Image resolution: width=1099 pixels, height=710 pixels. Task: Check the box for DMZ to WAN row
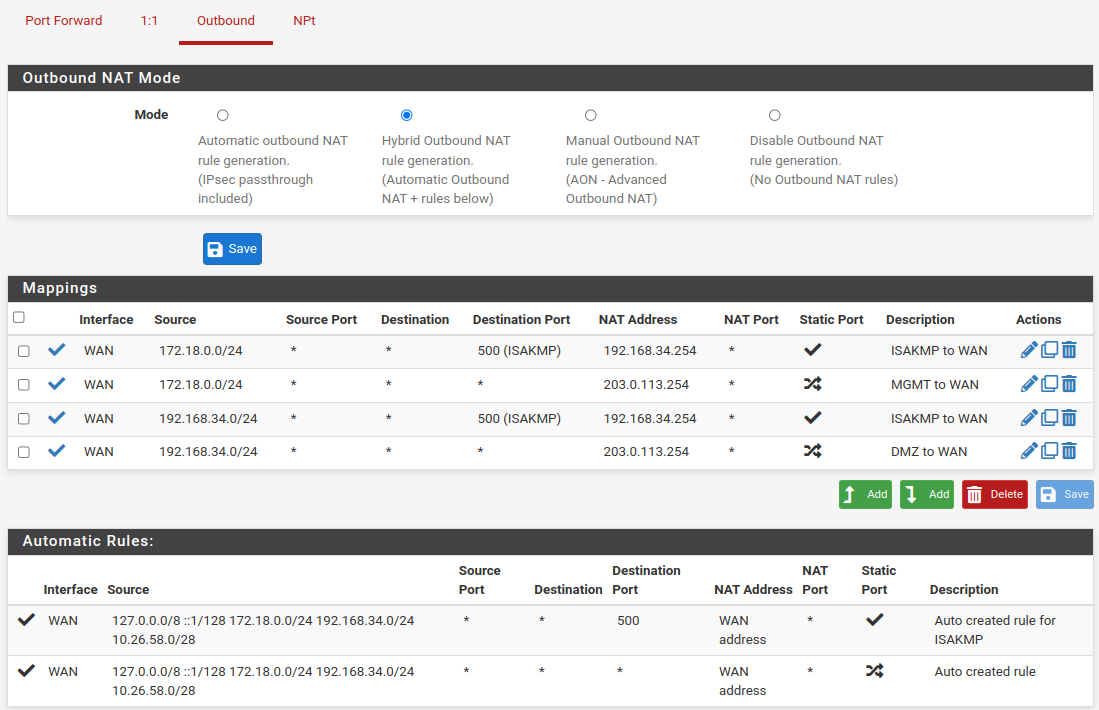(x=24, y=452)
